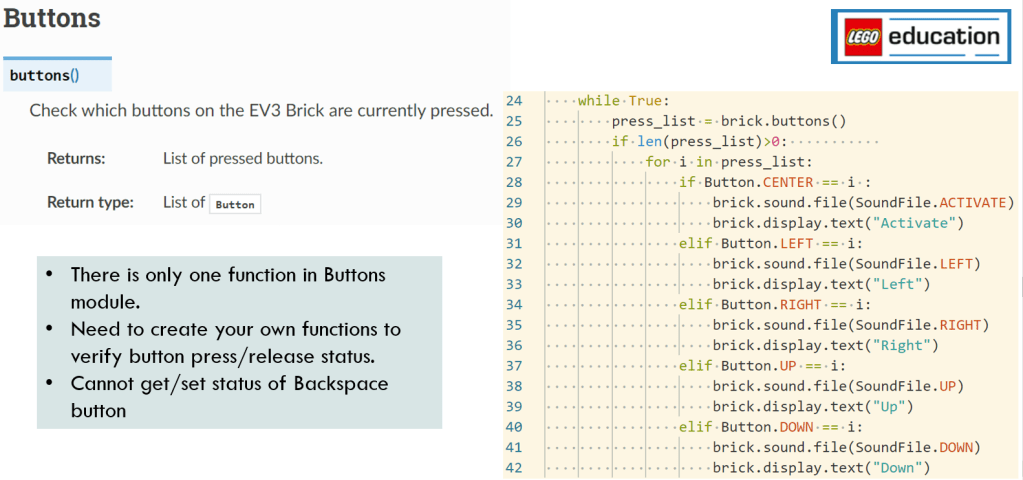Screen dimensions: 1023x480
Task: Place cursor on the while True line
Action: [623, 101]
